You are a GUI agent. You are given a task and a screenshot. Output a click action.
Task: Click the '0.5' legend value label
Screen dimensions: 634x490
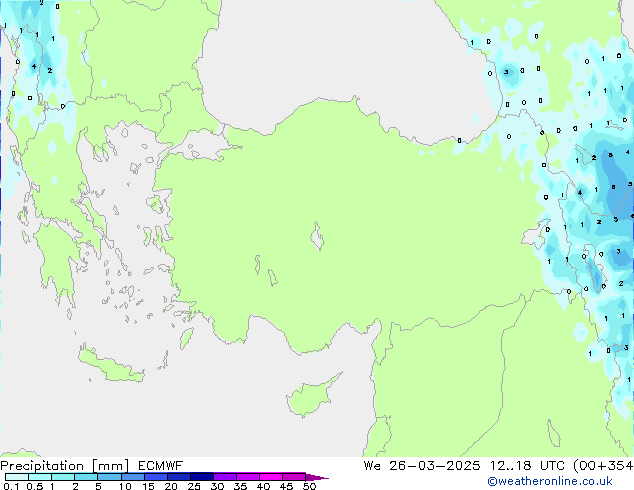pyautogui.click(x=34, y=486)
